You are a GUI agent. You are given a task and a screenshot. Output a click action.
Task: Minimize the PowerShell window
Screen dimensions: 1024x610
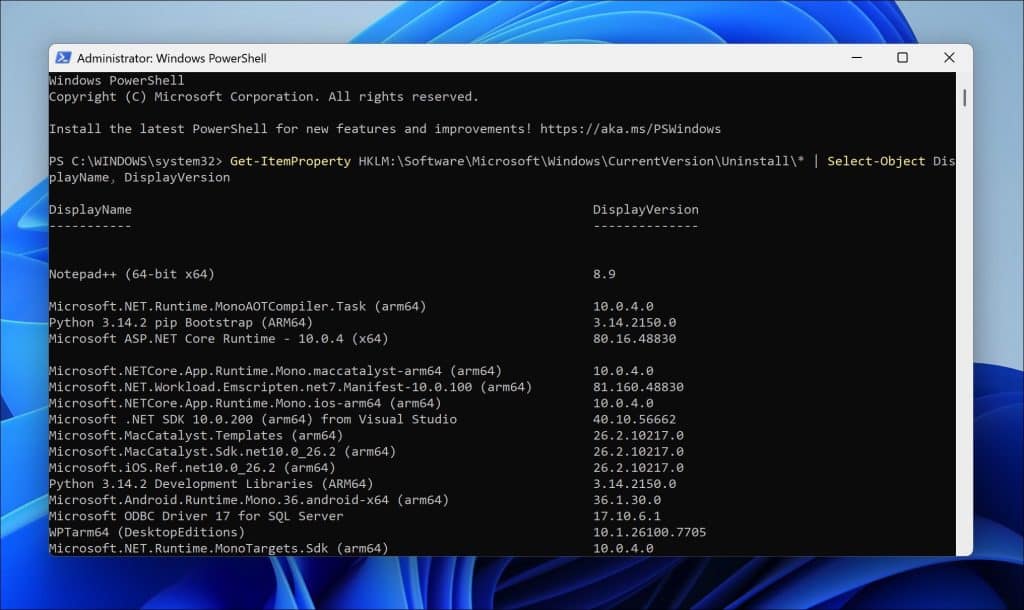coord(856,58)
